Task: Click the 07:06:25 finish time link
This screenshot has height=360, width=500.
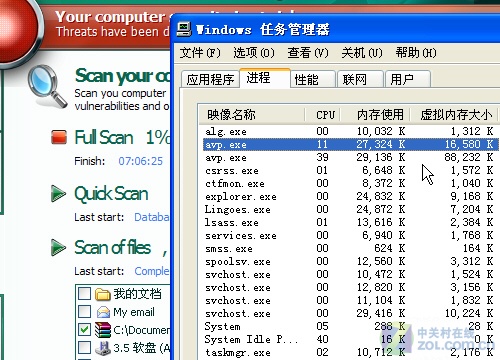Action: point(141,161)
